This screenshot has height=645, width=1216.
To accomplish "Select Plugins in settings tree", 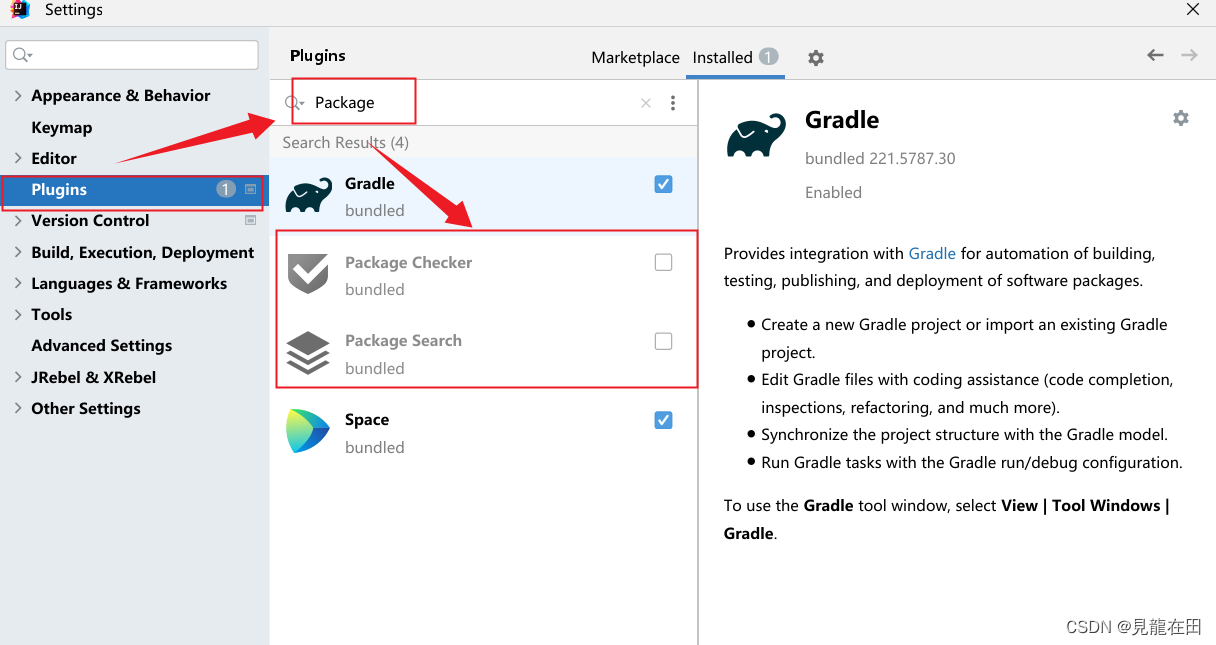I will coord(134,189).
